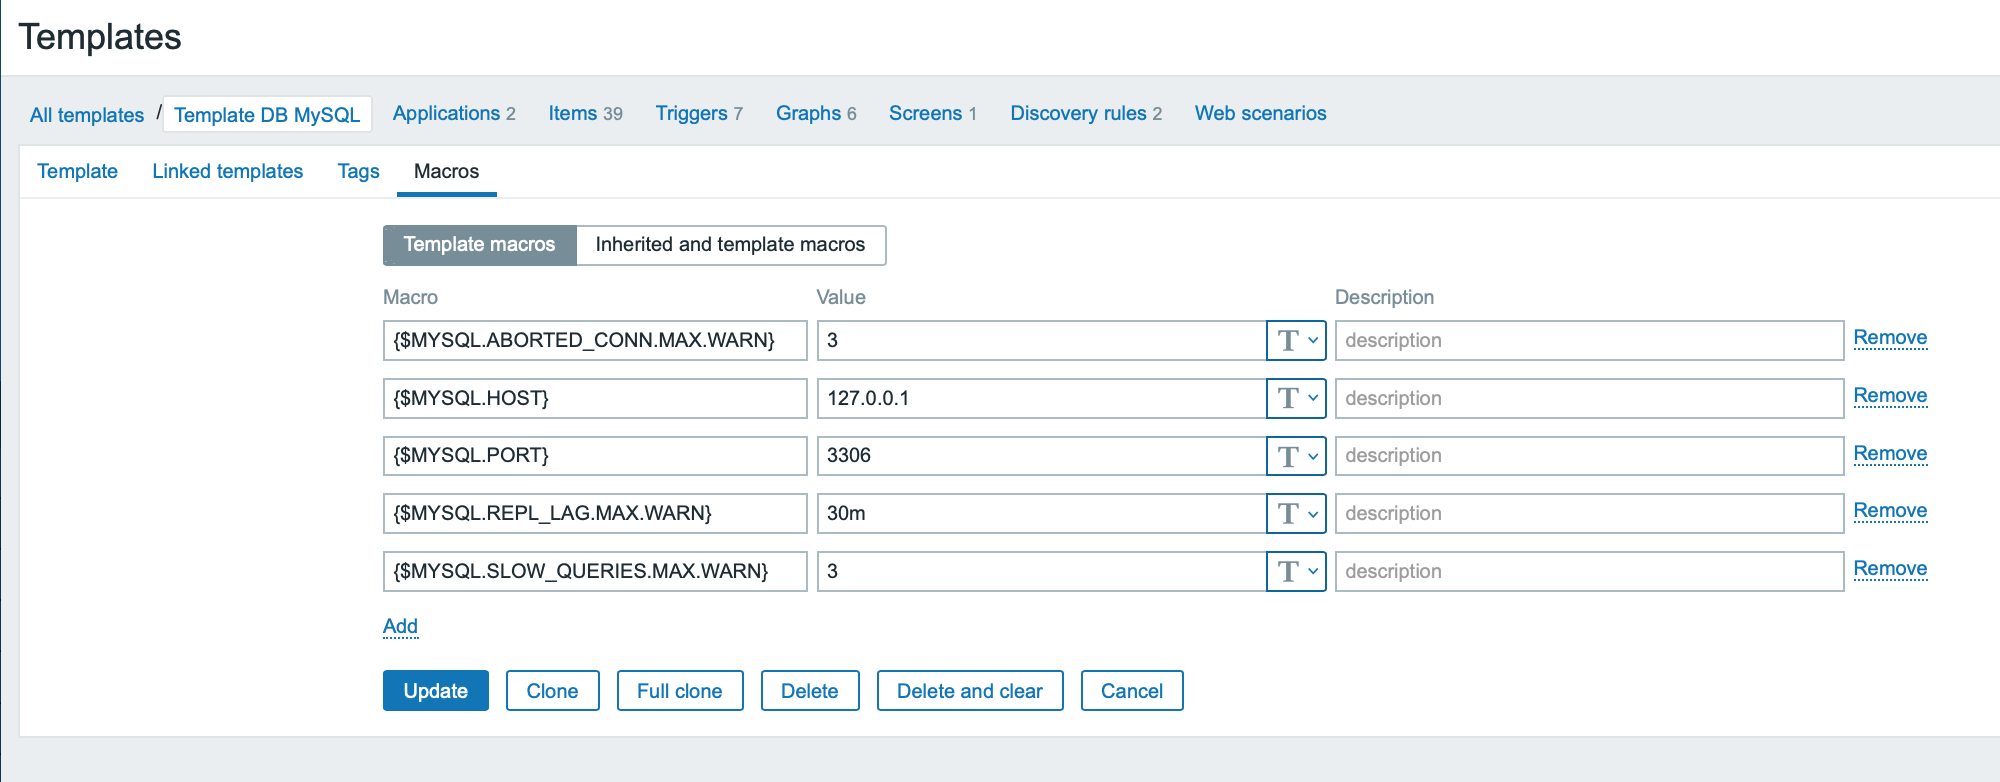The width and height of the screenshot is (2000, 782).
Task: Click the Full clone button
Action: click(680, 691)
